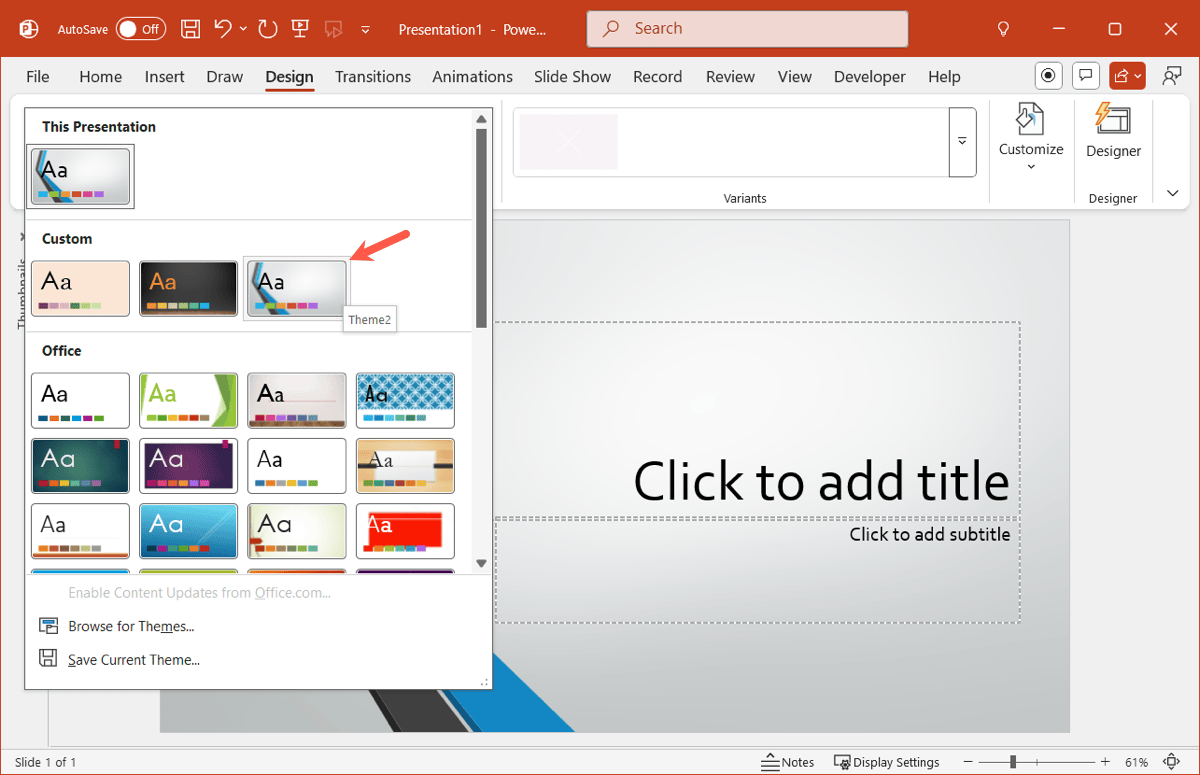Viewport: 1200px width, 775px height.
Task: Apply the green Facet theme
Action: 188,400
